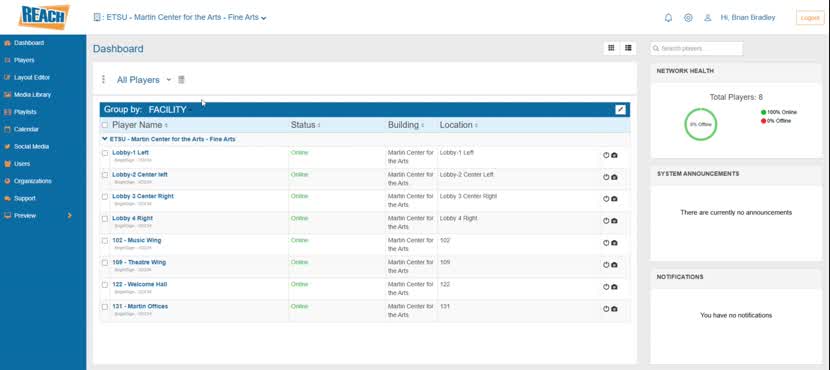Toggle the select-all players checkbox in header
The width and height of the screenshot is (830, 370).
click(105, 125)
